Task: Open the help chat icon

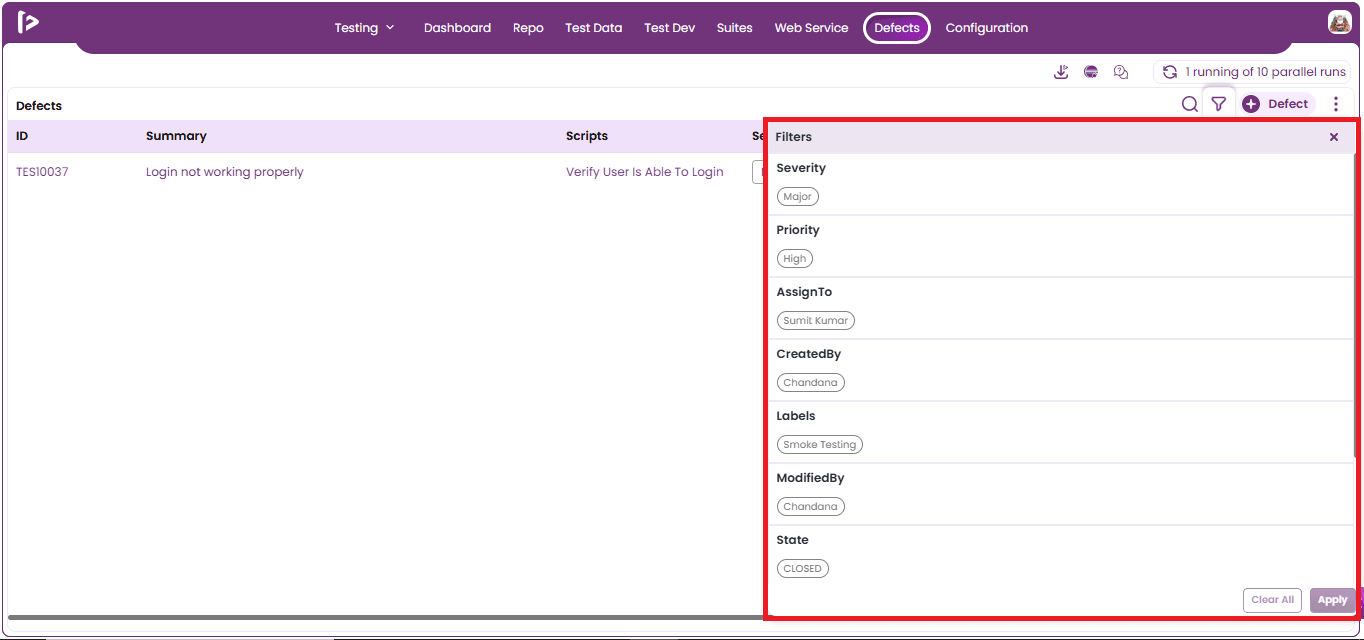Action: [1121, 72]
